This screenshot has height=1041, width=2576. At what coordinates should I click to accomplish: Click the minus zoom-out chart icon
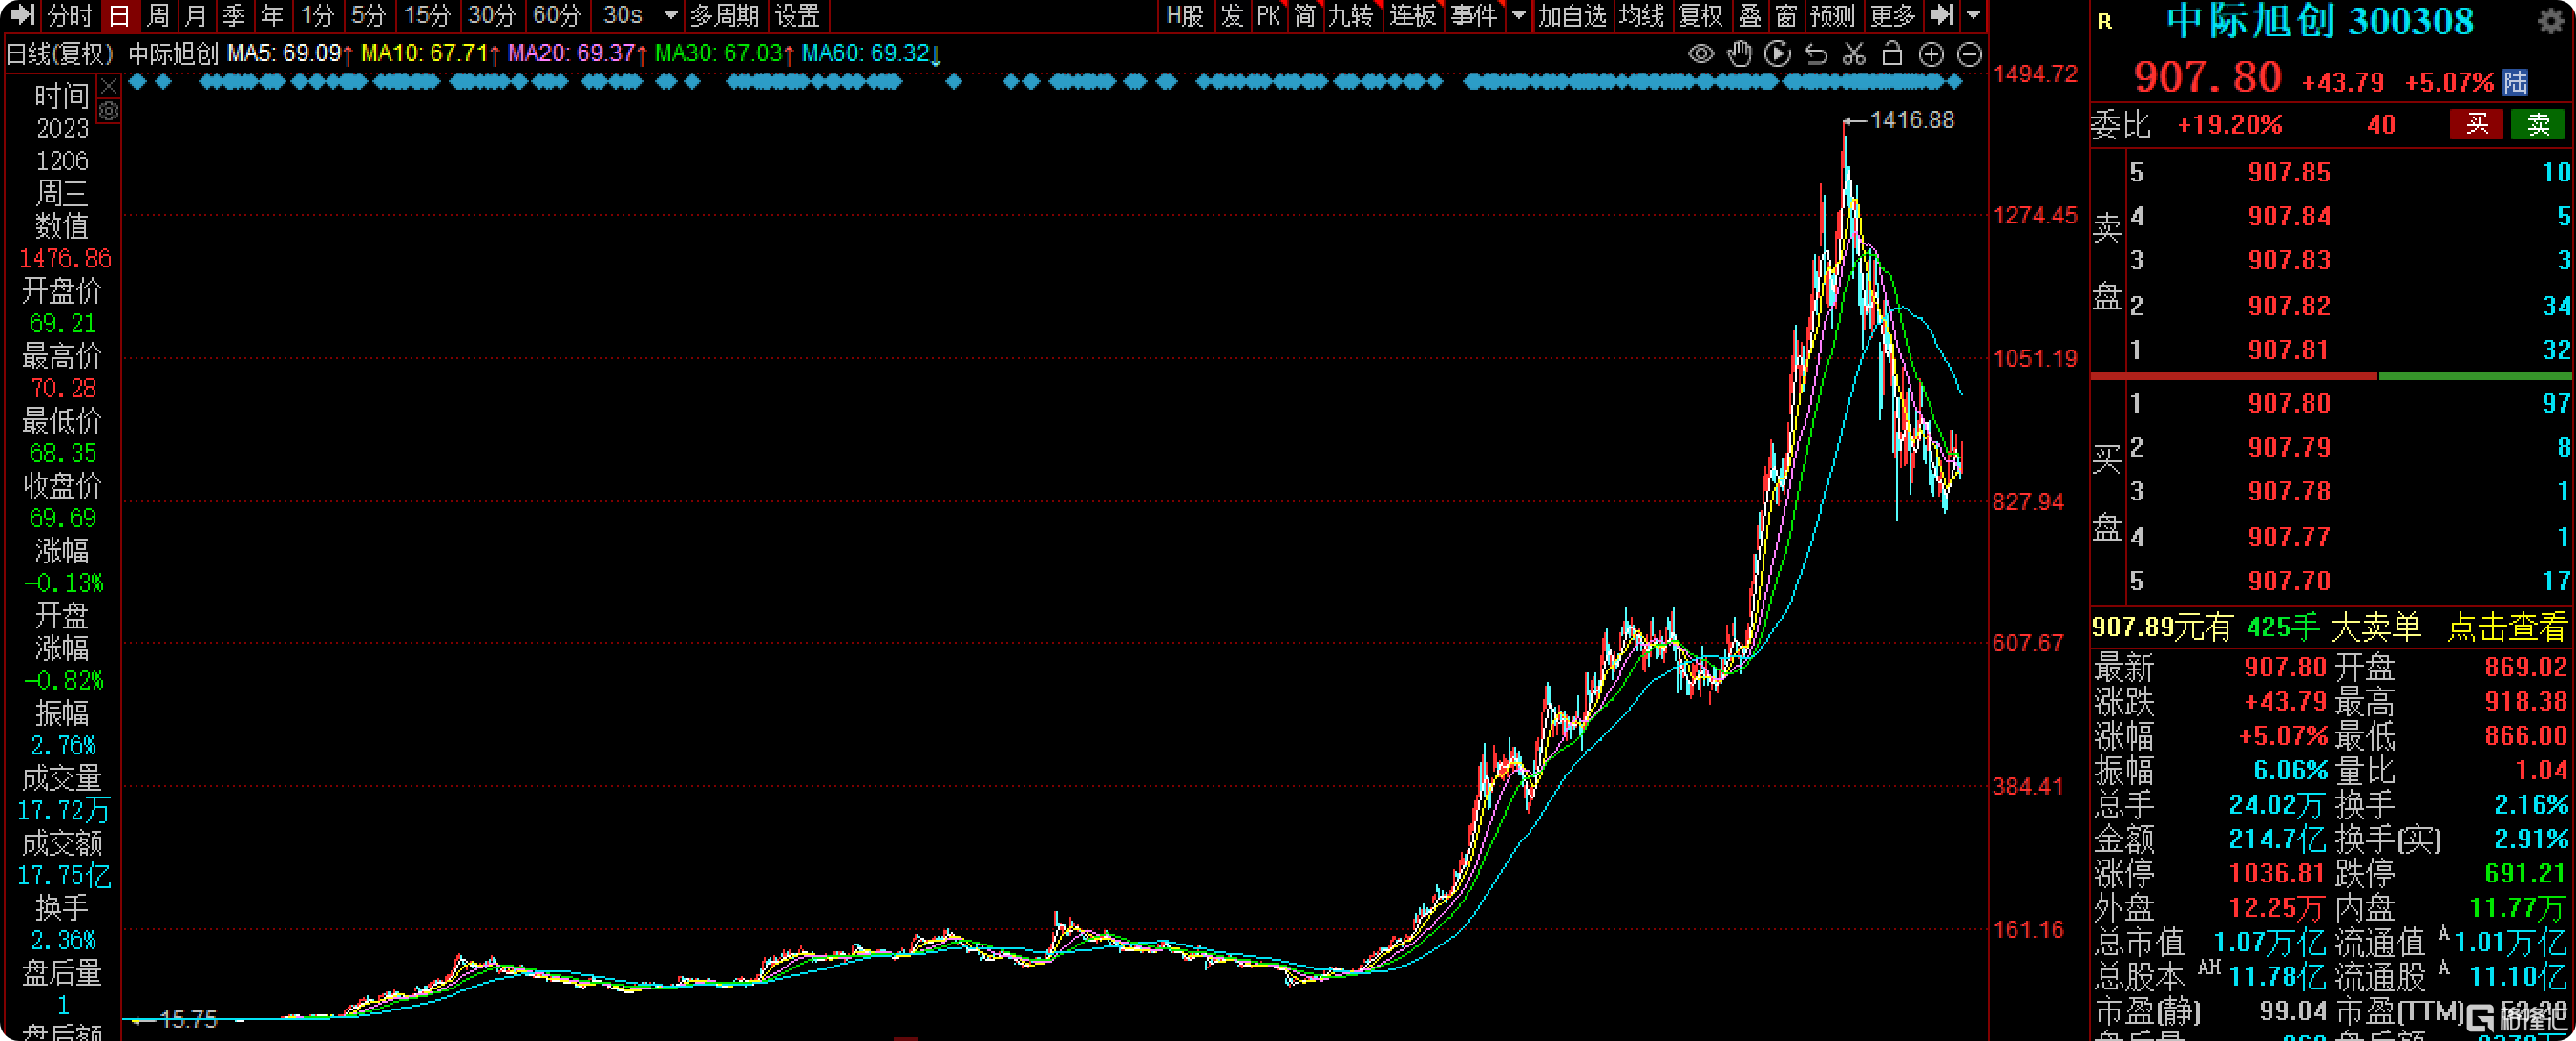tap(1969, 55)
